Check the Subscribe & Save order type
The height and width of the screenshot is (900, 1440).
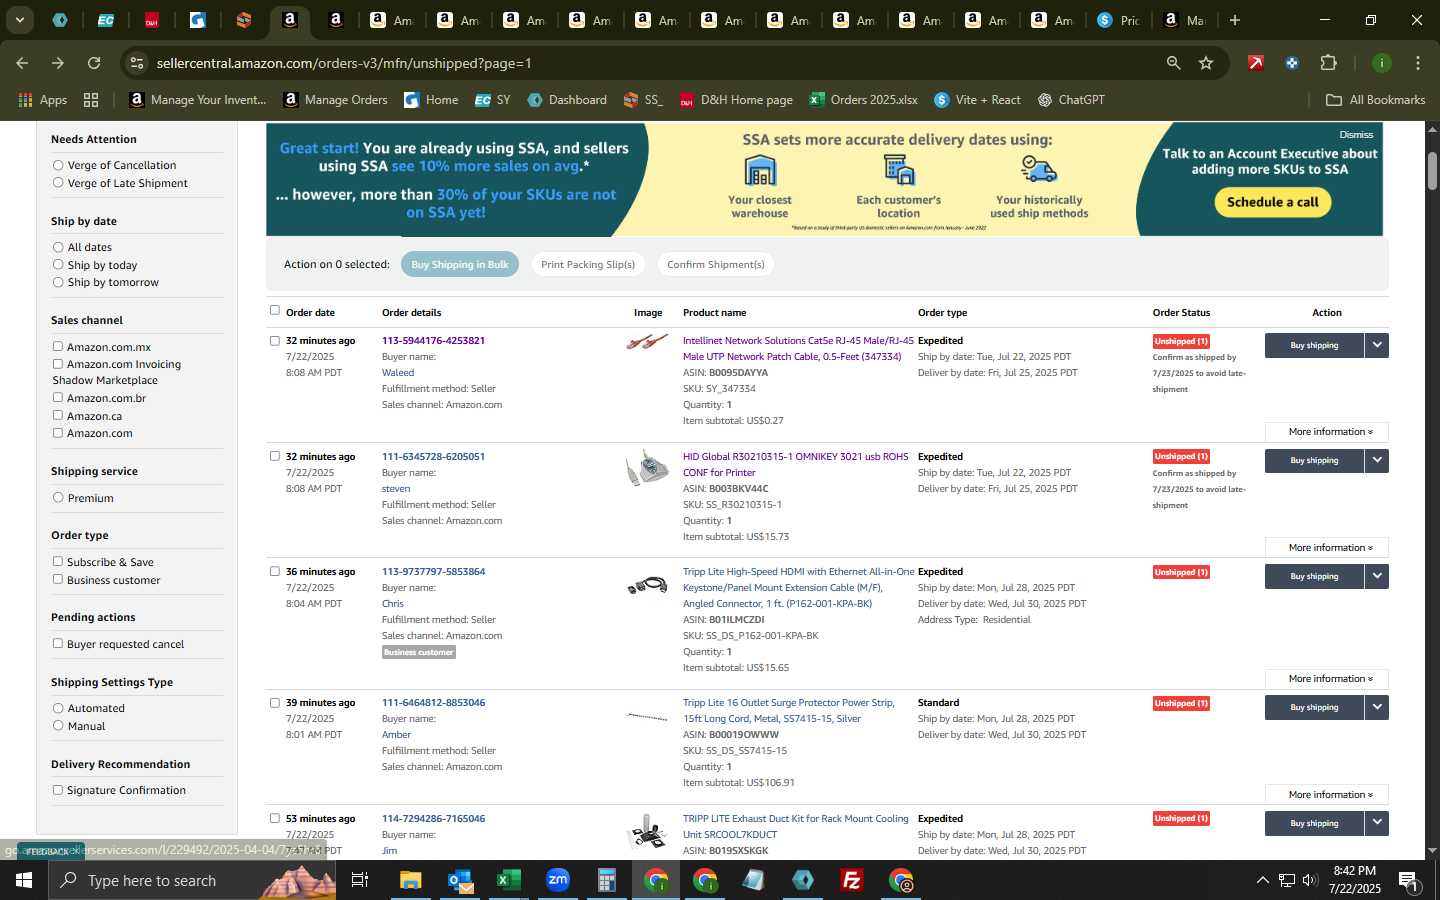point(58,562)
